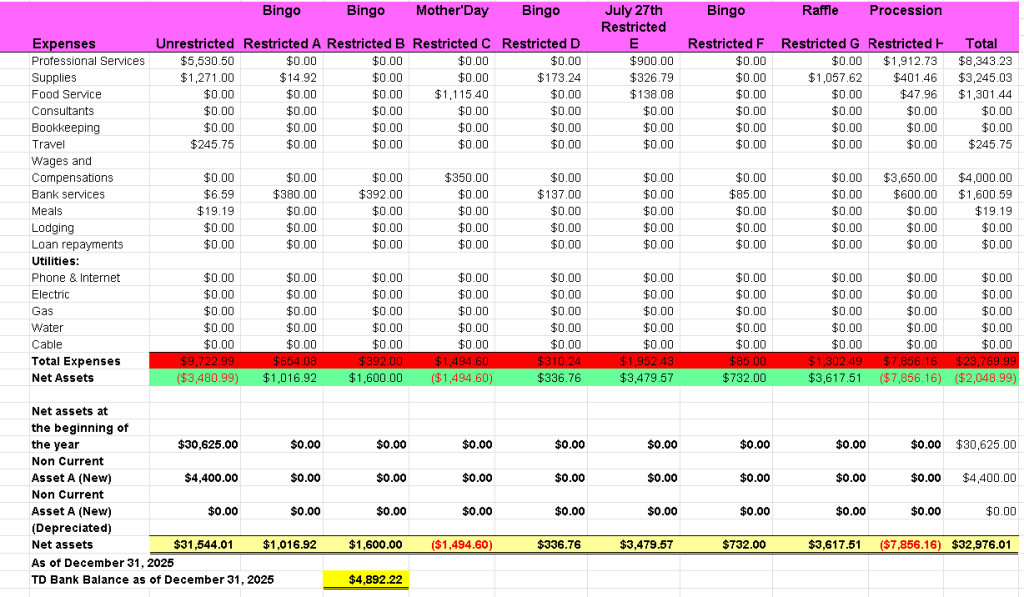Click the $32,976.01 net assets total cell
This screenshot has width=1024, height=597.
[985, 545]
